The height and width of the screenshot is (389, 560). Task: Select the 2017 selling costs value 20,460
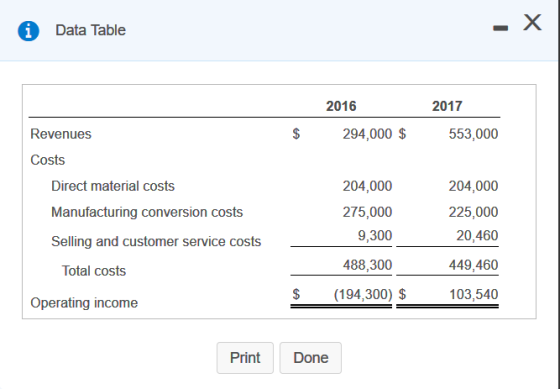tap(477, 235)
